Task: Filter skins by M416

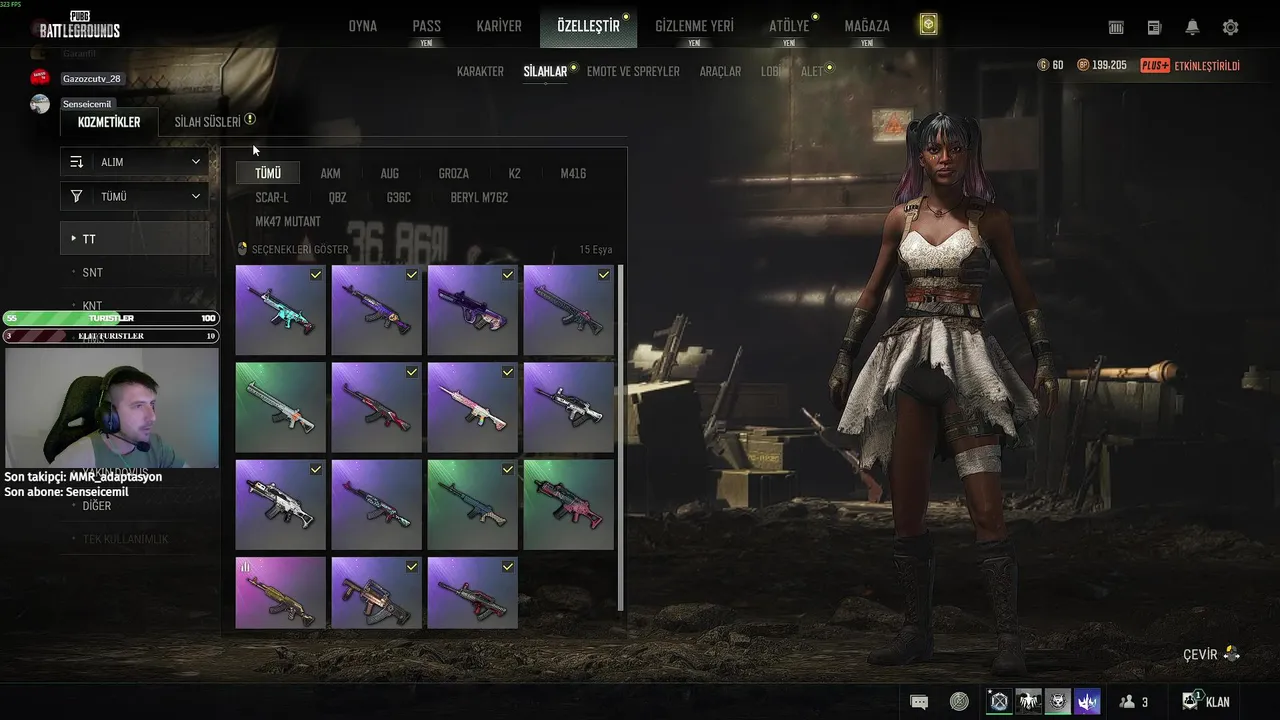Action: tap(573, 174)
